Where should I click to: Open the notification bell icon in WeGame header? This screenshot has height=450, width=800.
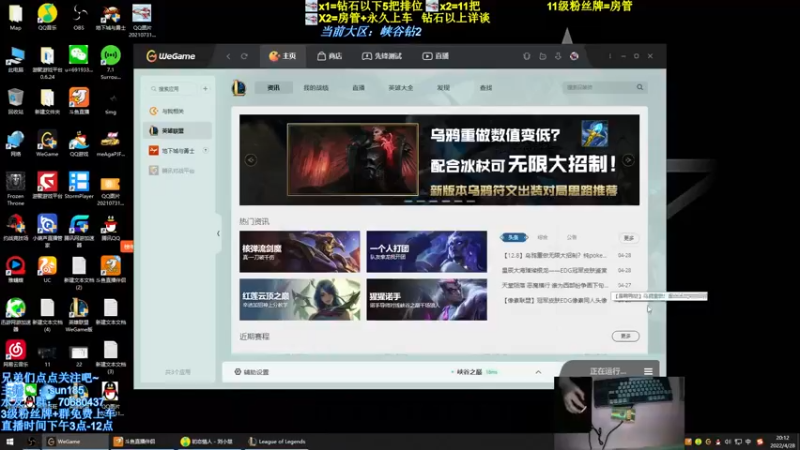(527, 56)
